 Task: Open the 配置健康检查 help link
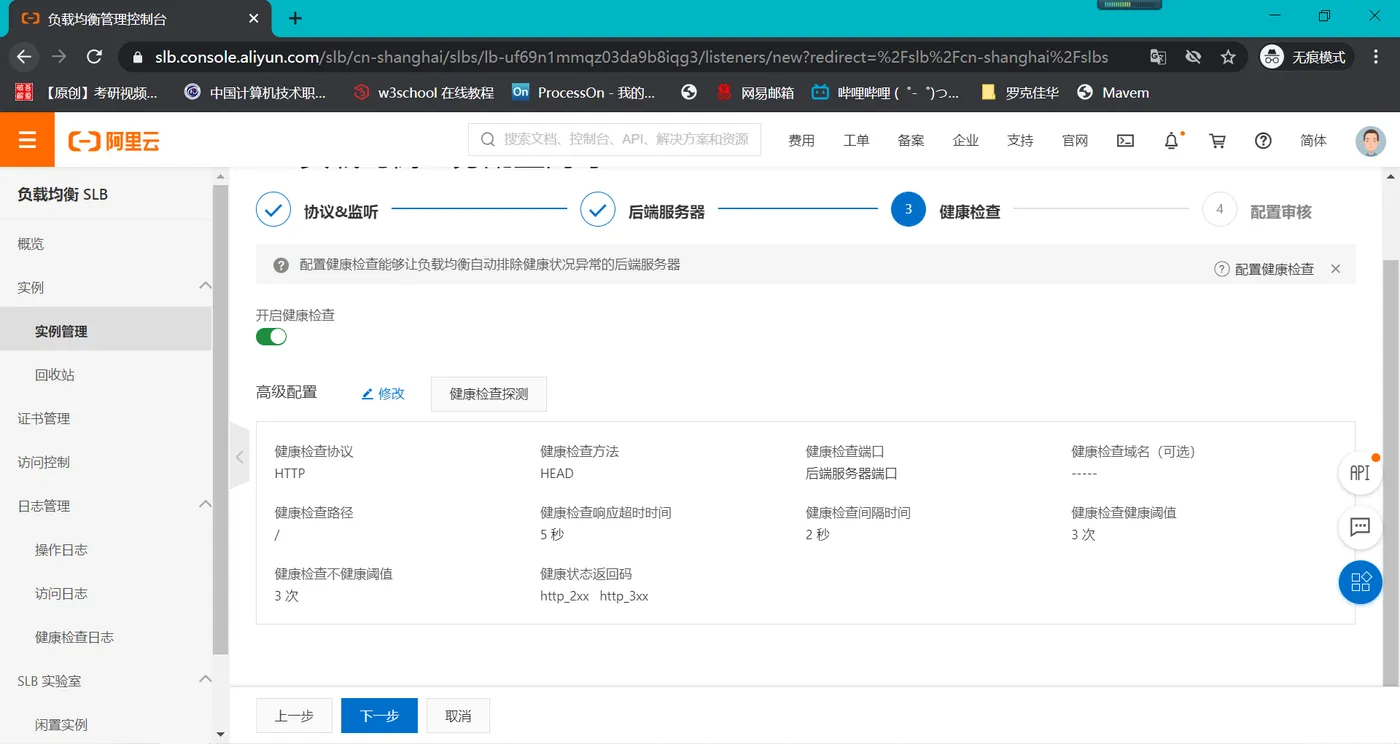[x=1264, y=269]
